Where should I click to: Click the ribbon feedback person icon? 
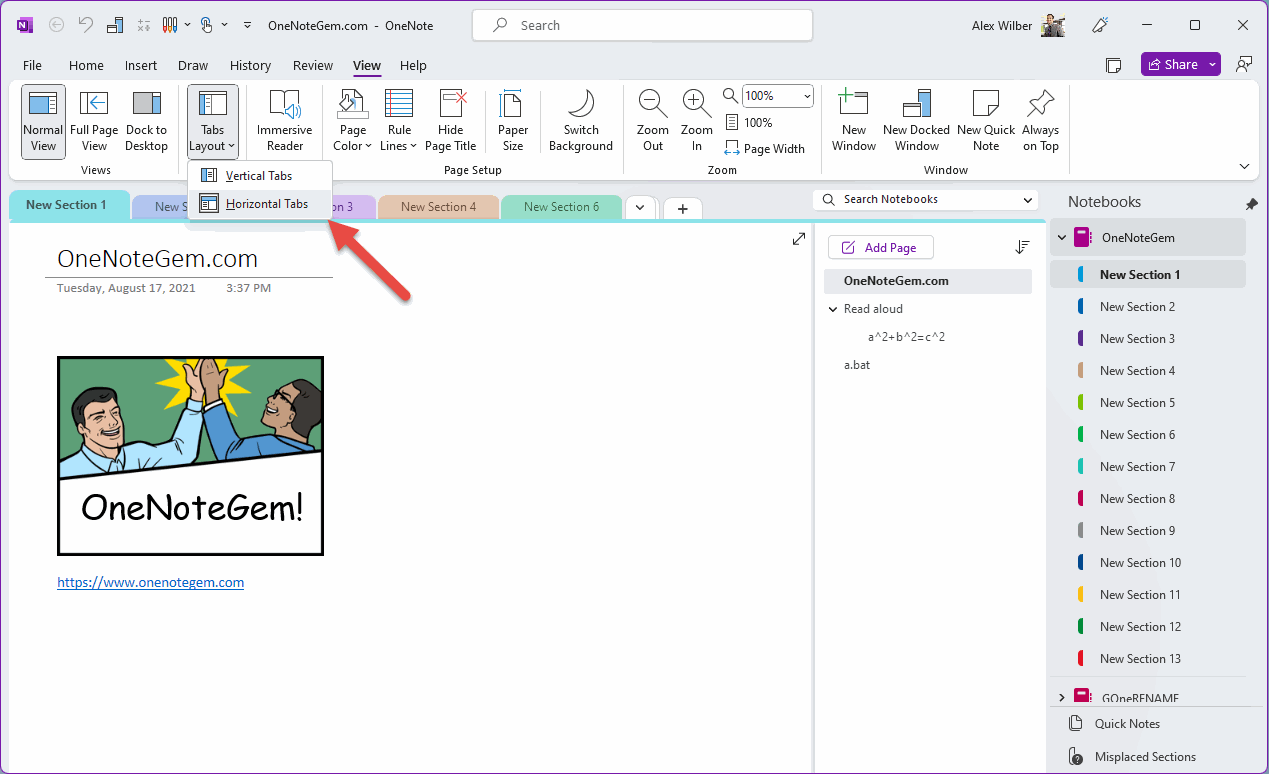pyautogui.click(x=1244, y=64)
